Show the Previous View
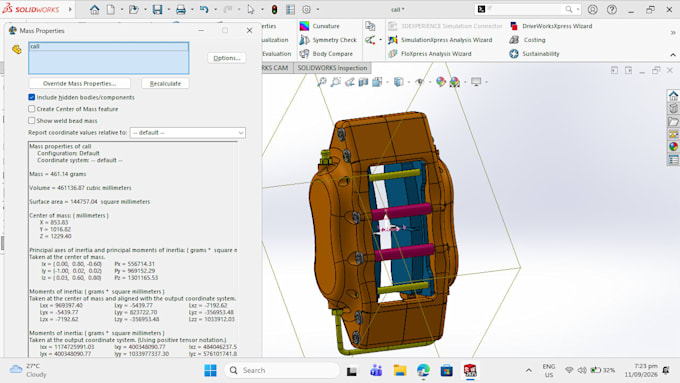 350,82
